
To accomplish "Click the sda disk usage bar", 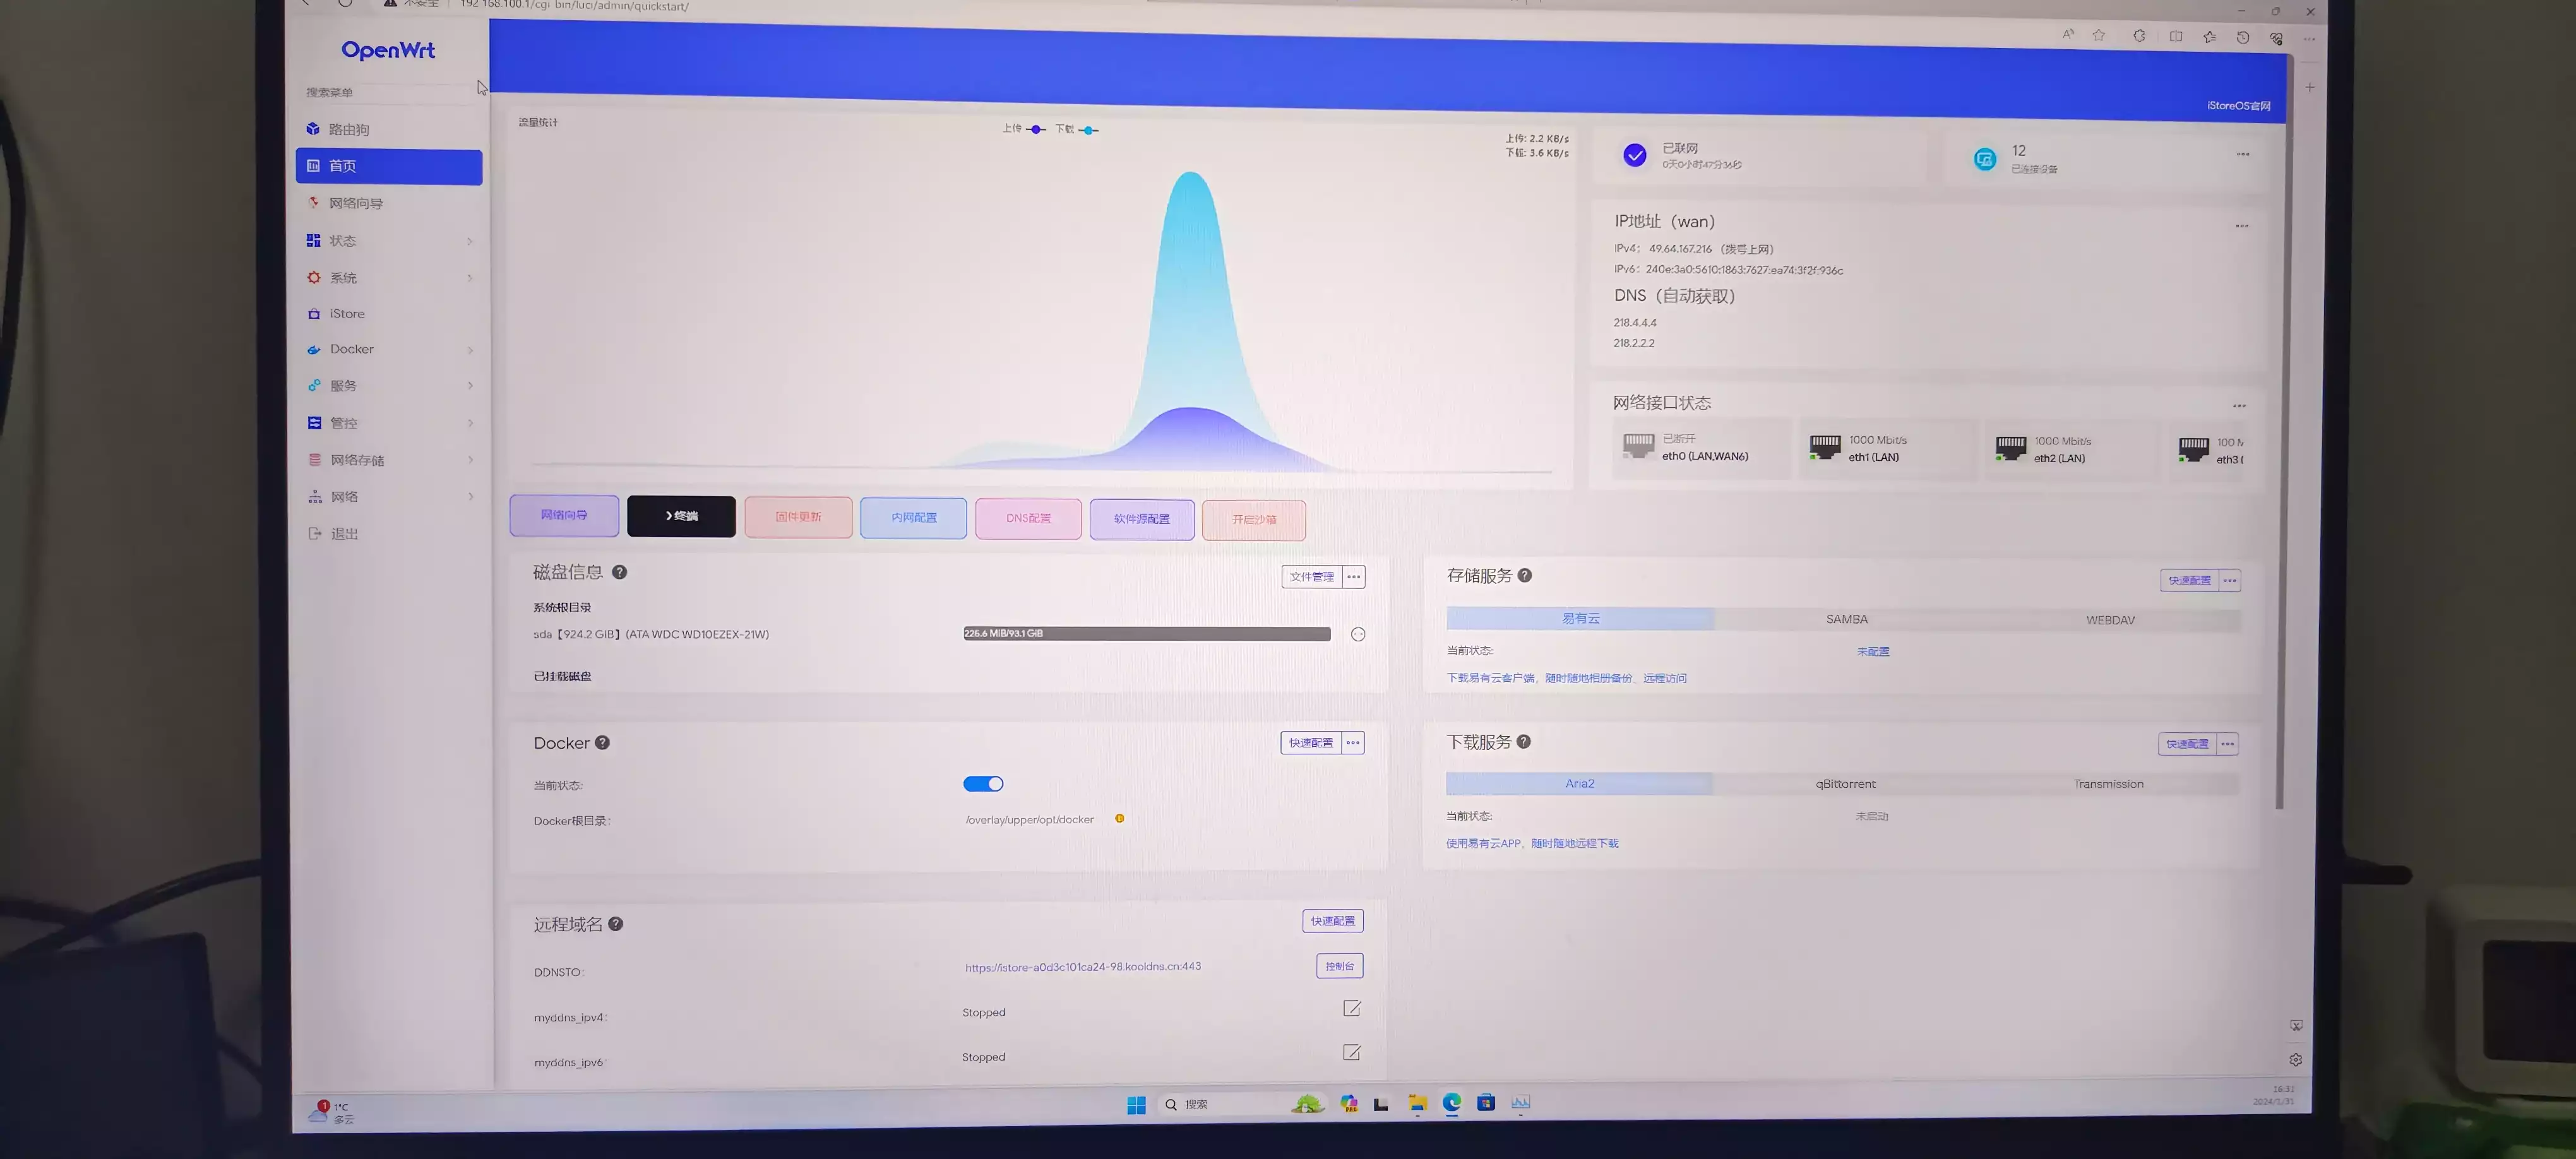I will pyautogui.click(x=1146, y=634).
